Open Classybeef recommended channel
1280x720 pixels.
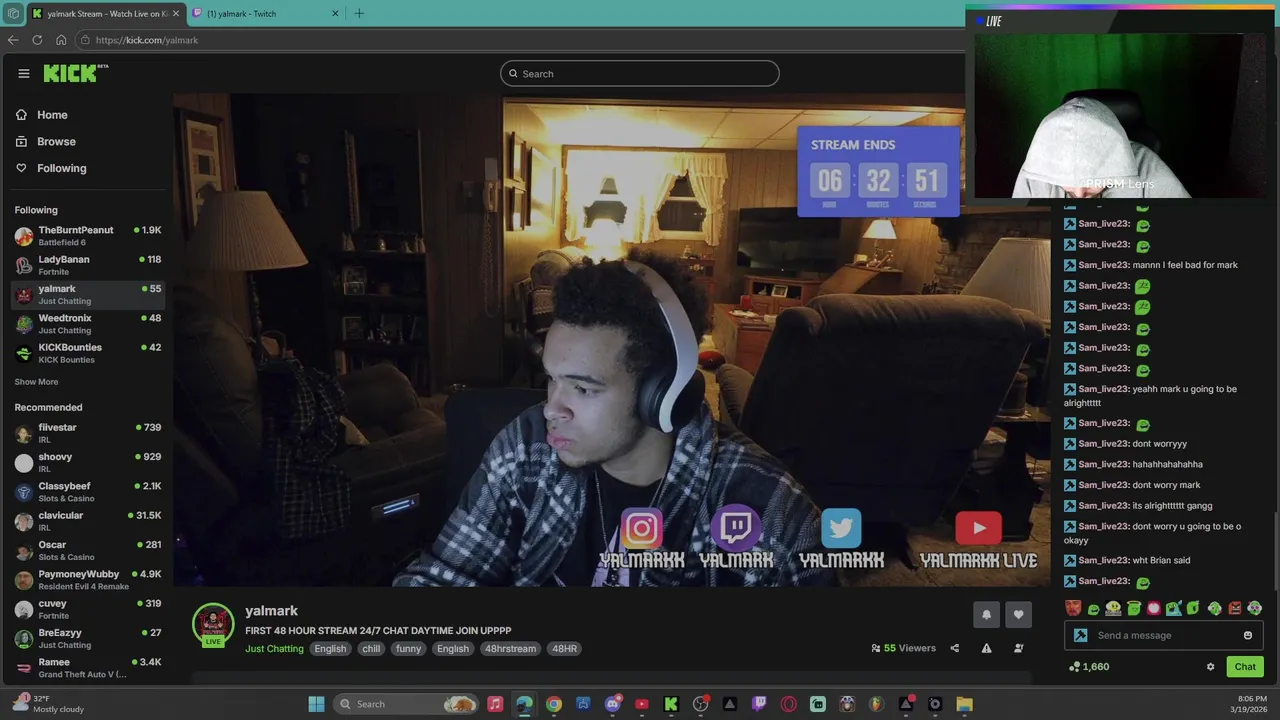coord(88,491)
